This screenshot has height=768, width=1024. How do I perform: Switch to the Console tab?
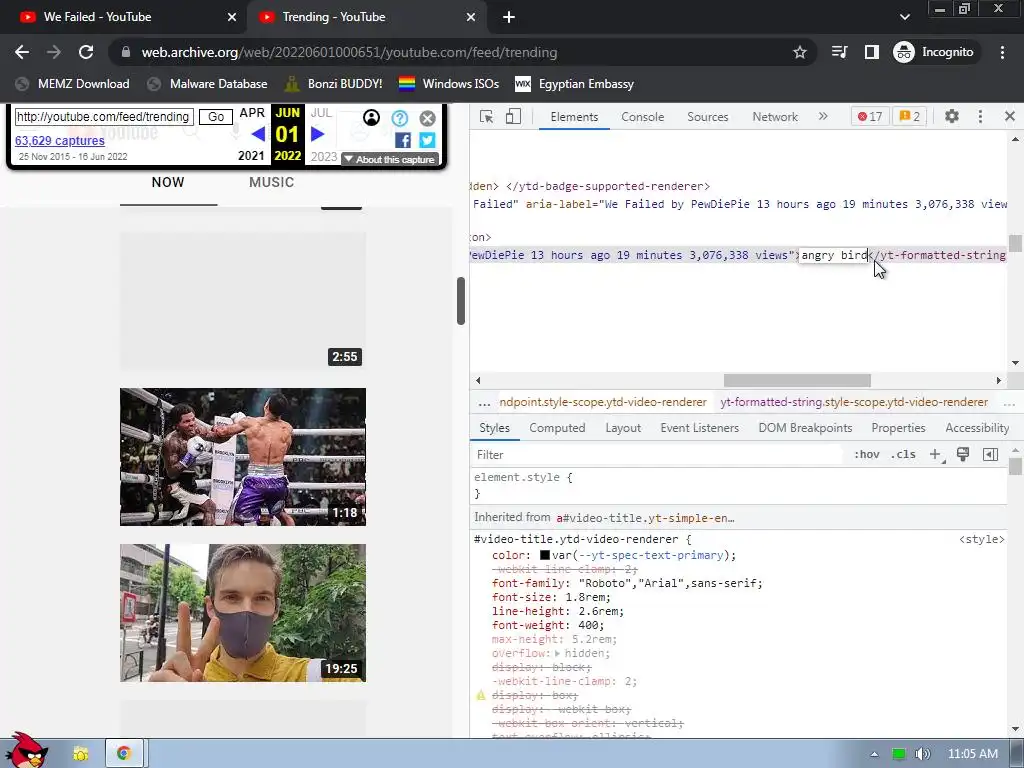coord(643,117)
